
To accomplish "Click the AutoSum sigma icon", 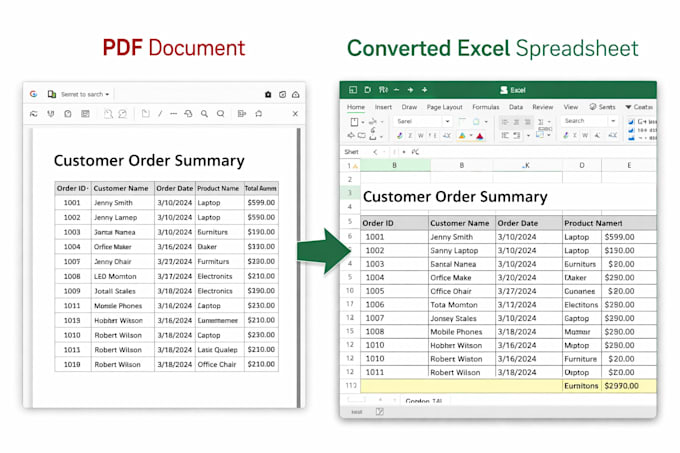I will pyautogui.click(x=540, y=122).
